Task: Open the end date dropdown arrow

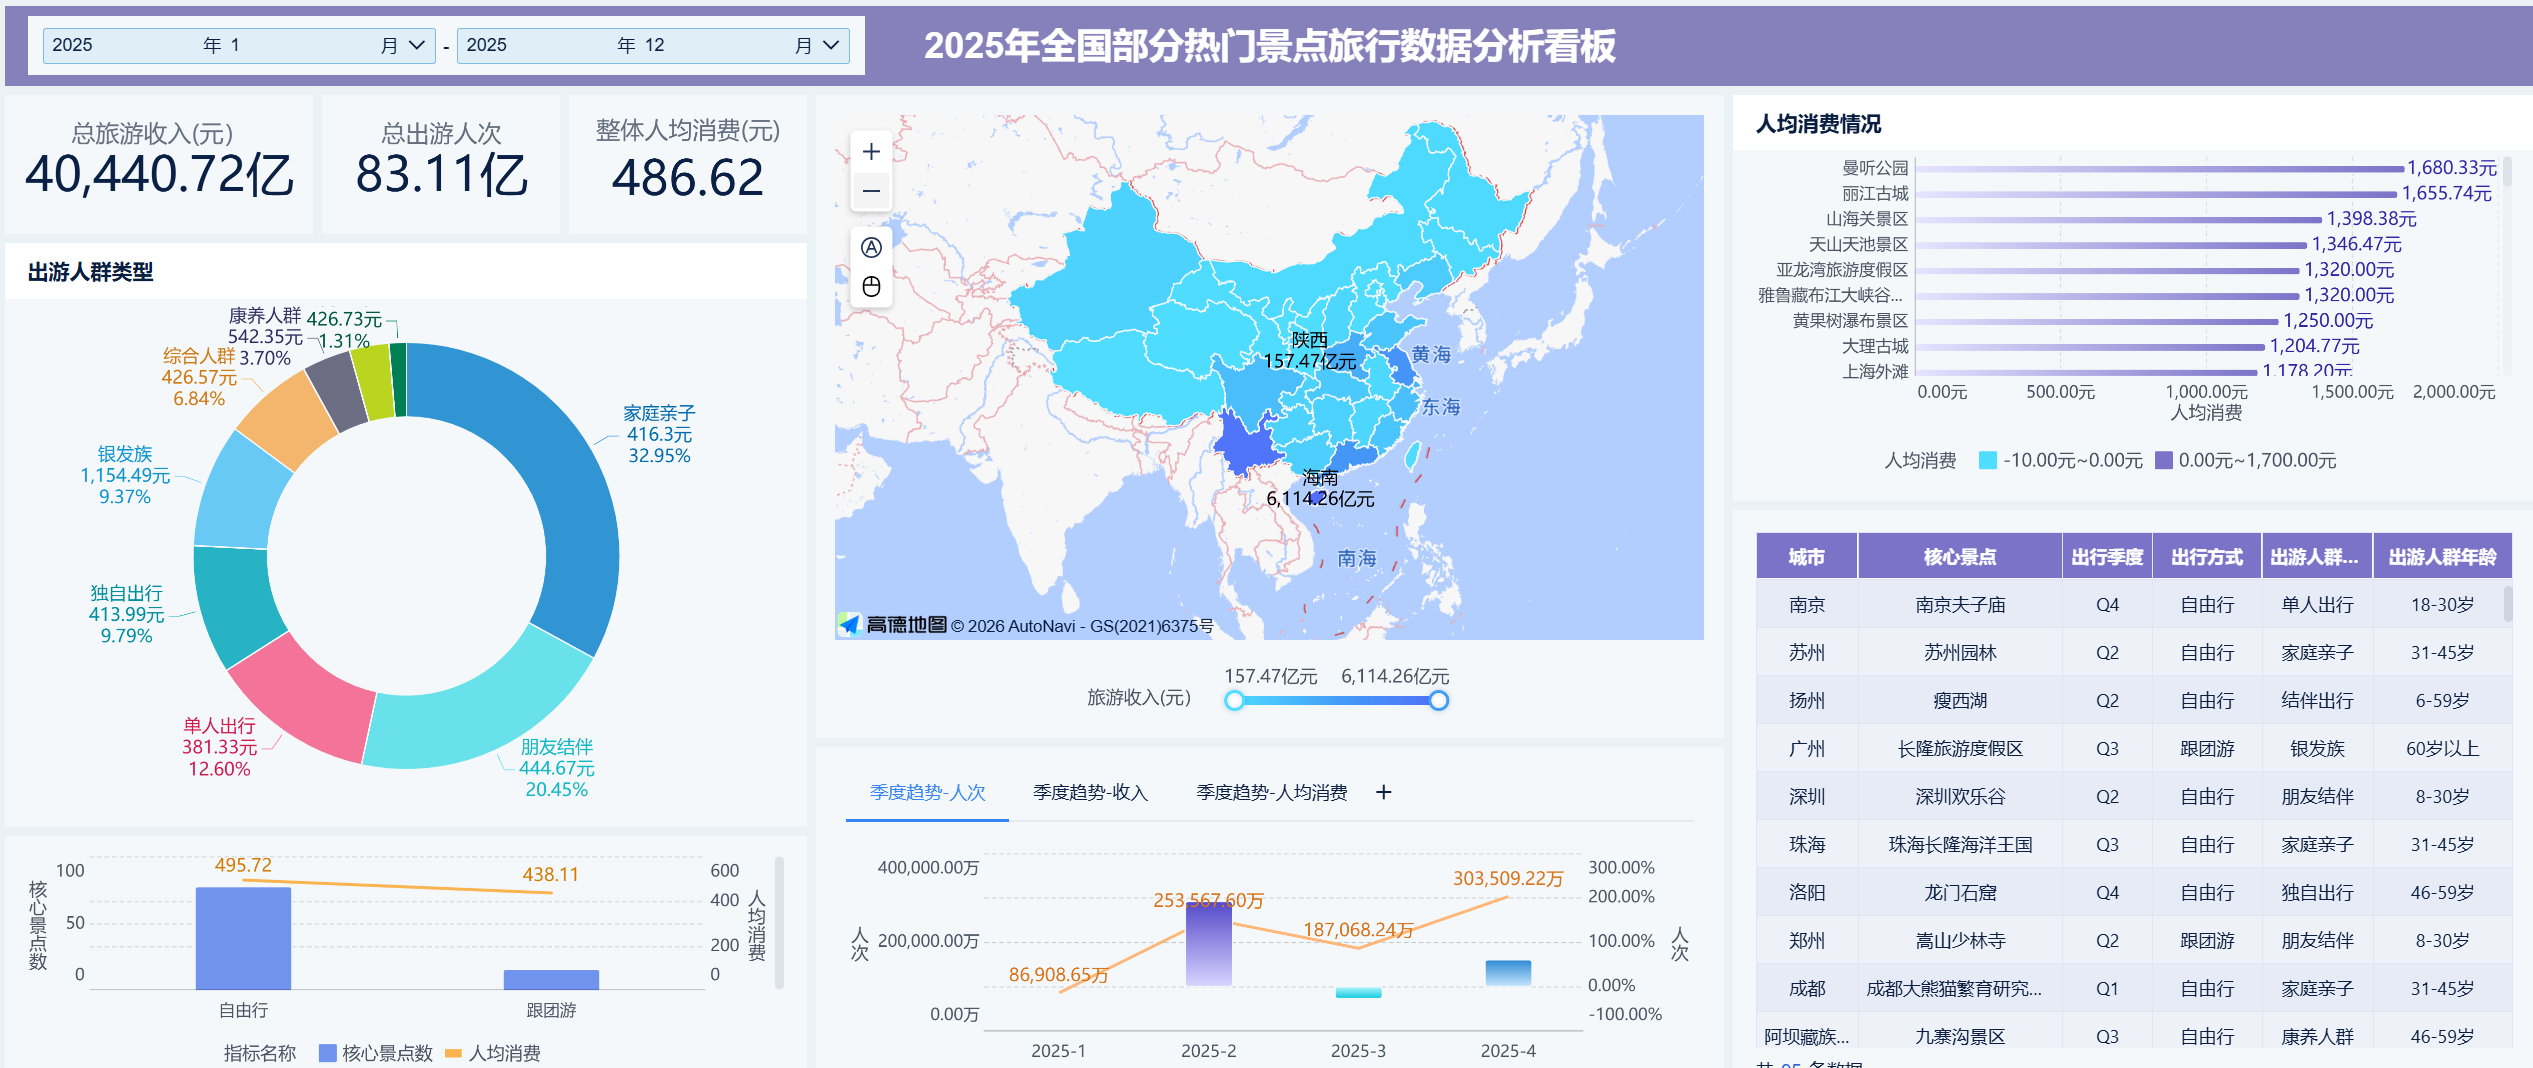Action: pyautogui.click(x=830, y=45)
